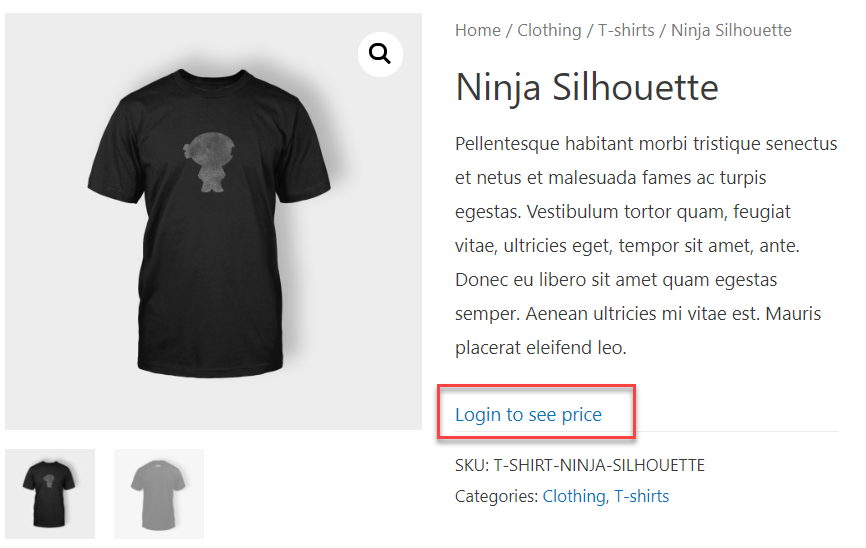The height and width of the screenshot is (548, 866).
Task: Click the Ninja Silhouette breadcrumb text
Action: point(731,30)
